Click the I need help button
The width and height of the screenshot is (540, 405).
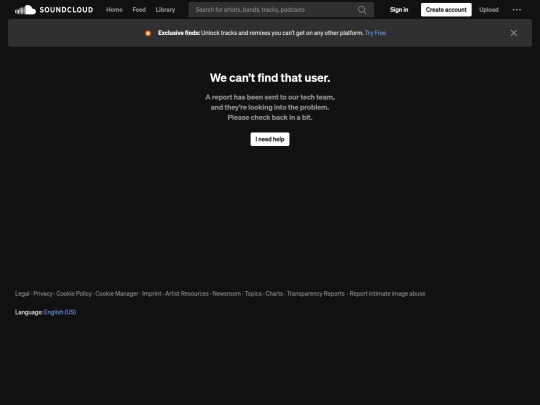tap(270, 139)
